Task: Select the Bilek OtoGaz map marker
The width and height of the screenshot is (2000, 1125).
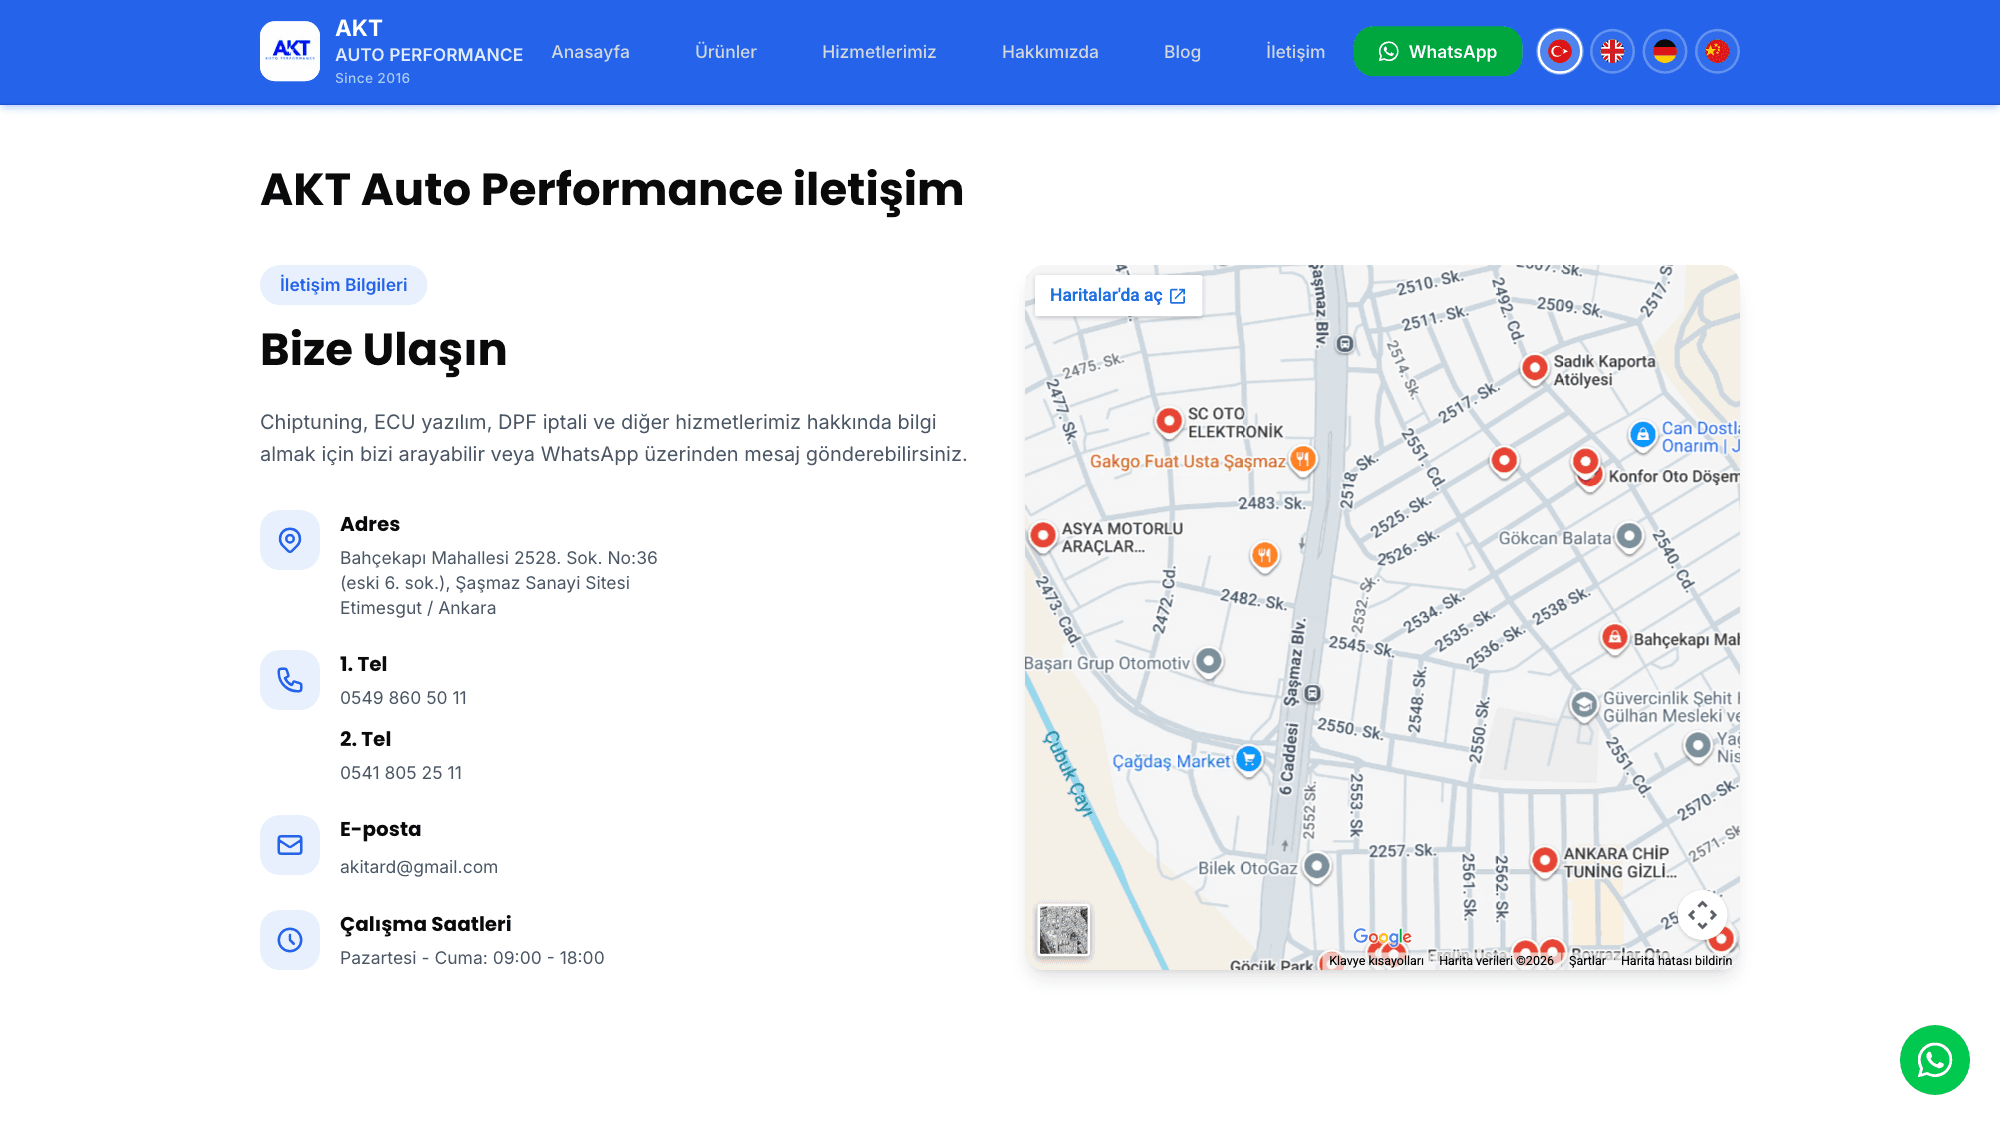Action: click(x=1317, y=866)
